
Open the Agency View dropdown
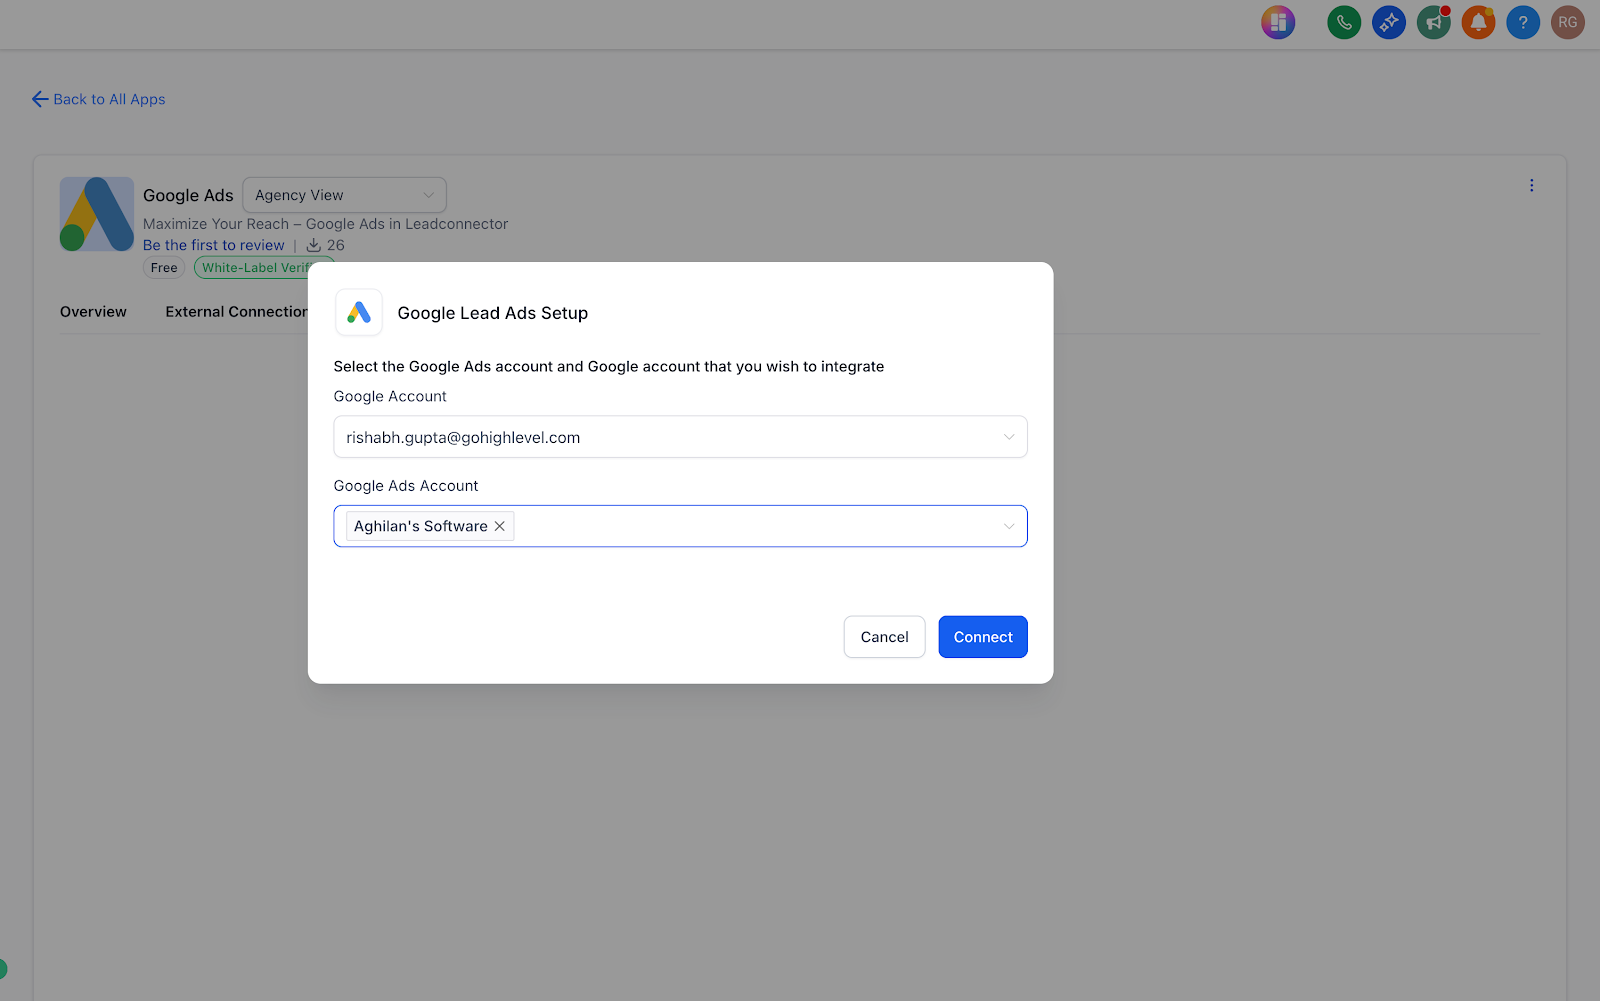(x=344, y=195)
